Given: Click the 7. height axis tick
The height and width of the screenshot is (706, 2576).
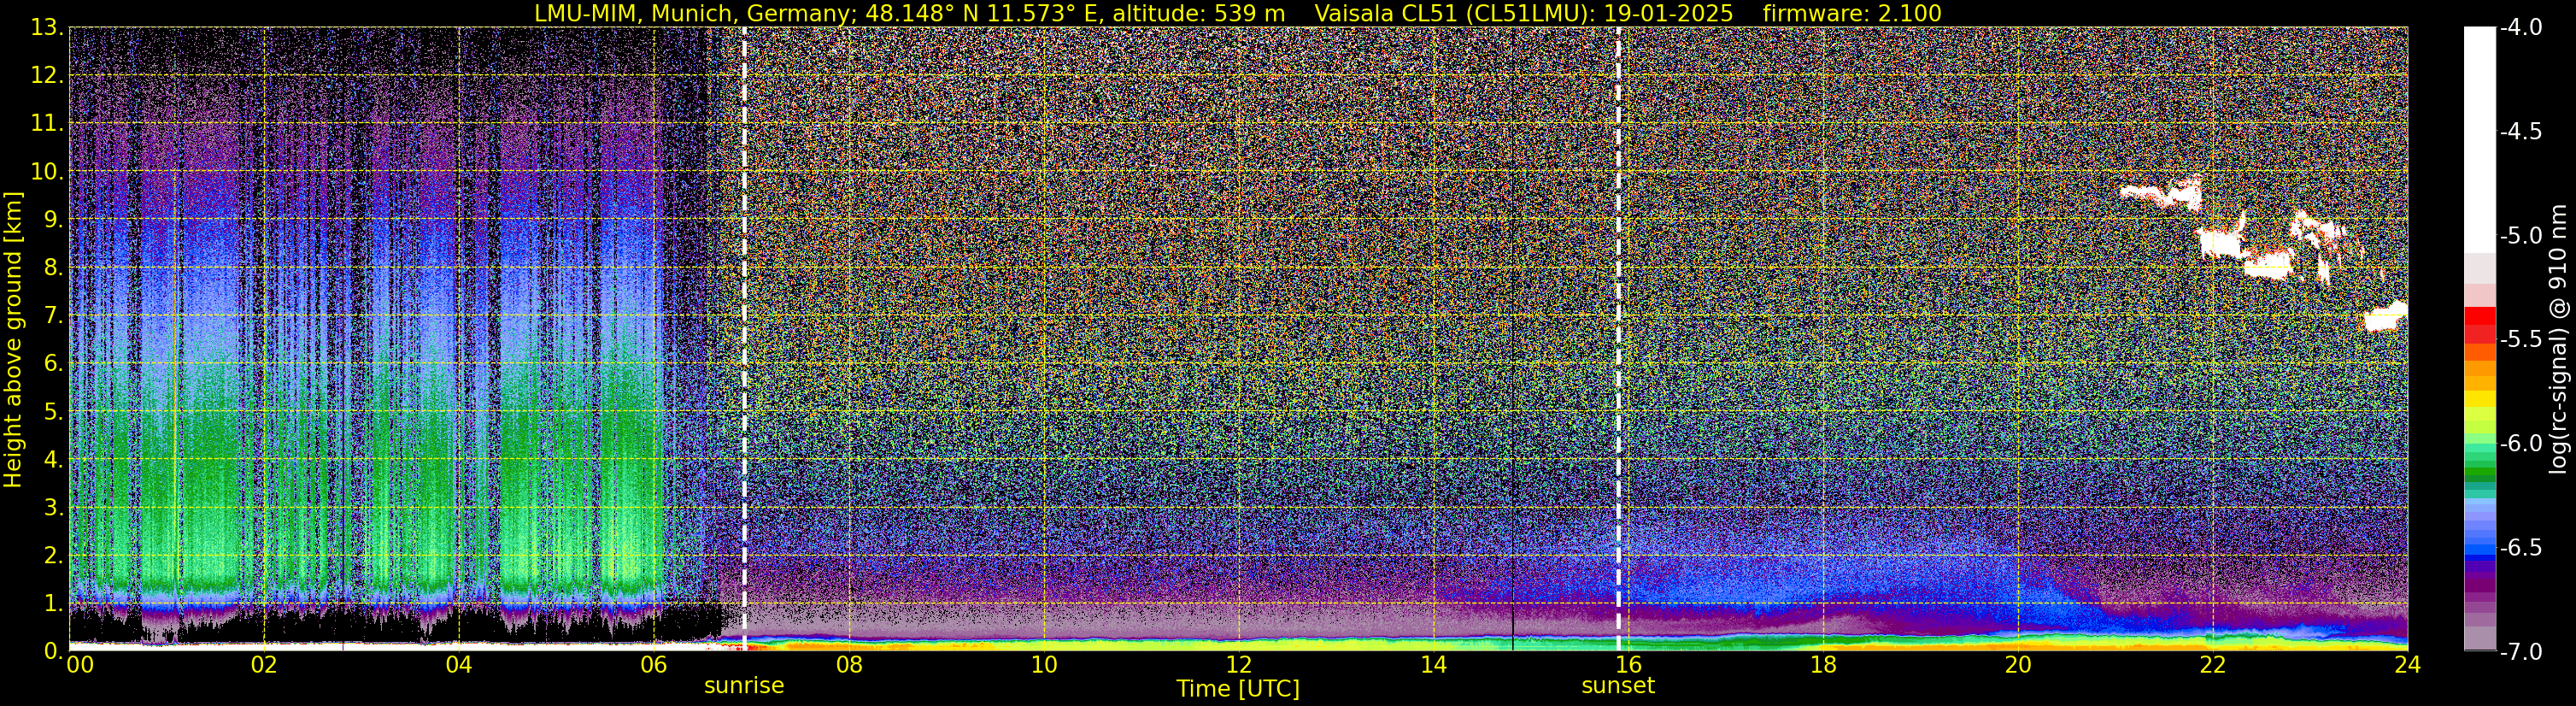Looking at the screenshot, I should 54,316.
